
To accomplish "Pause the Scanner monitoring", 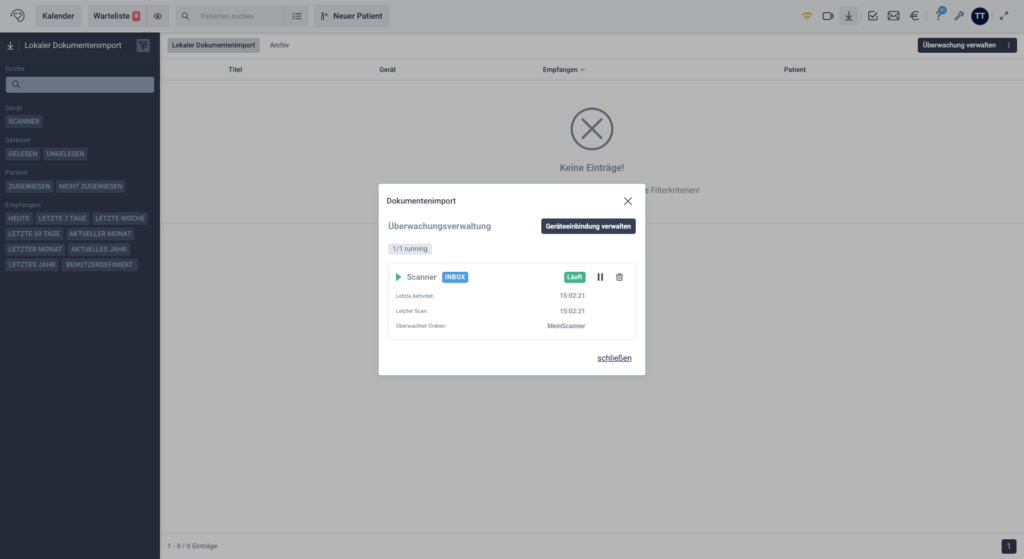I will 600,277.
